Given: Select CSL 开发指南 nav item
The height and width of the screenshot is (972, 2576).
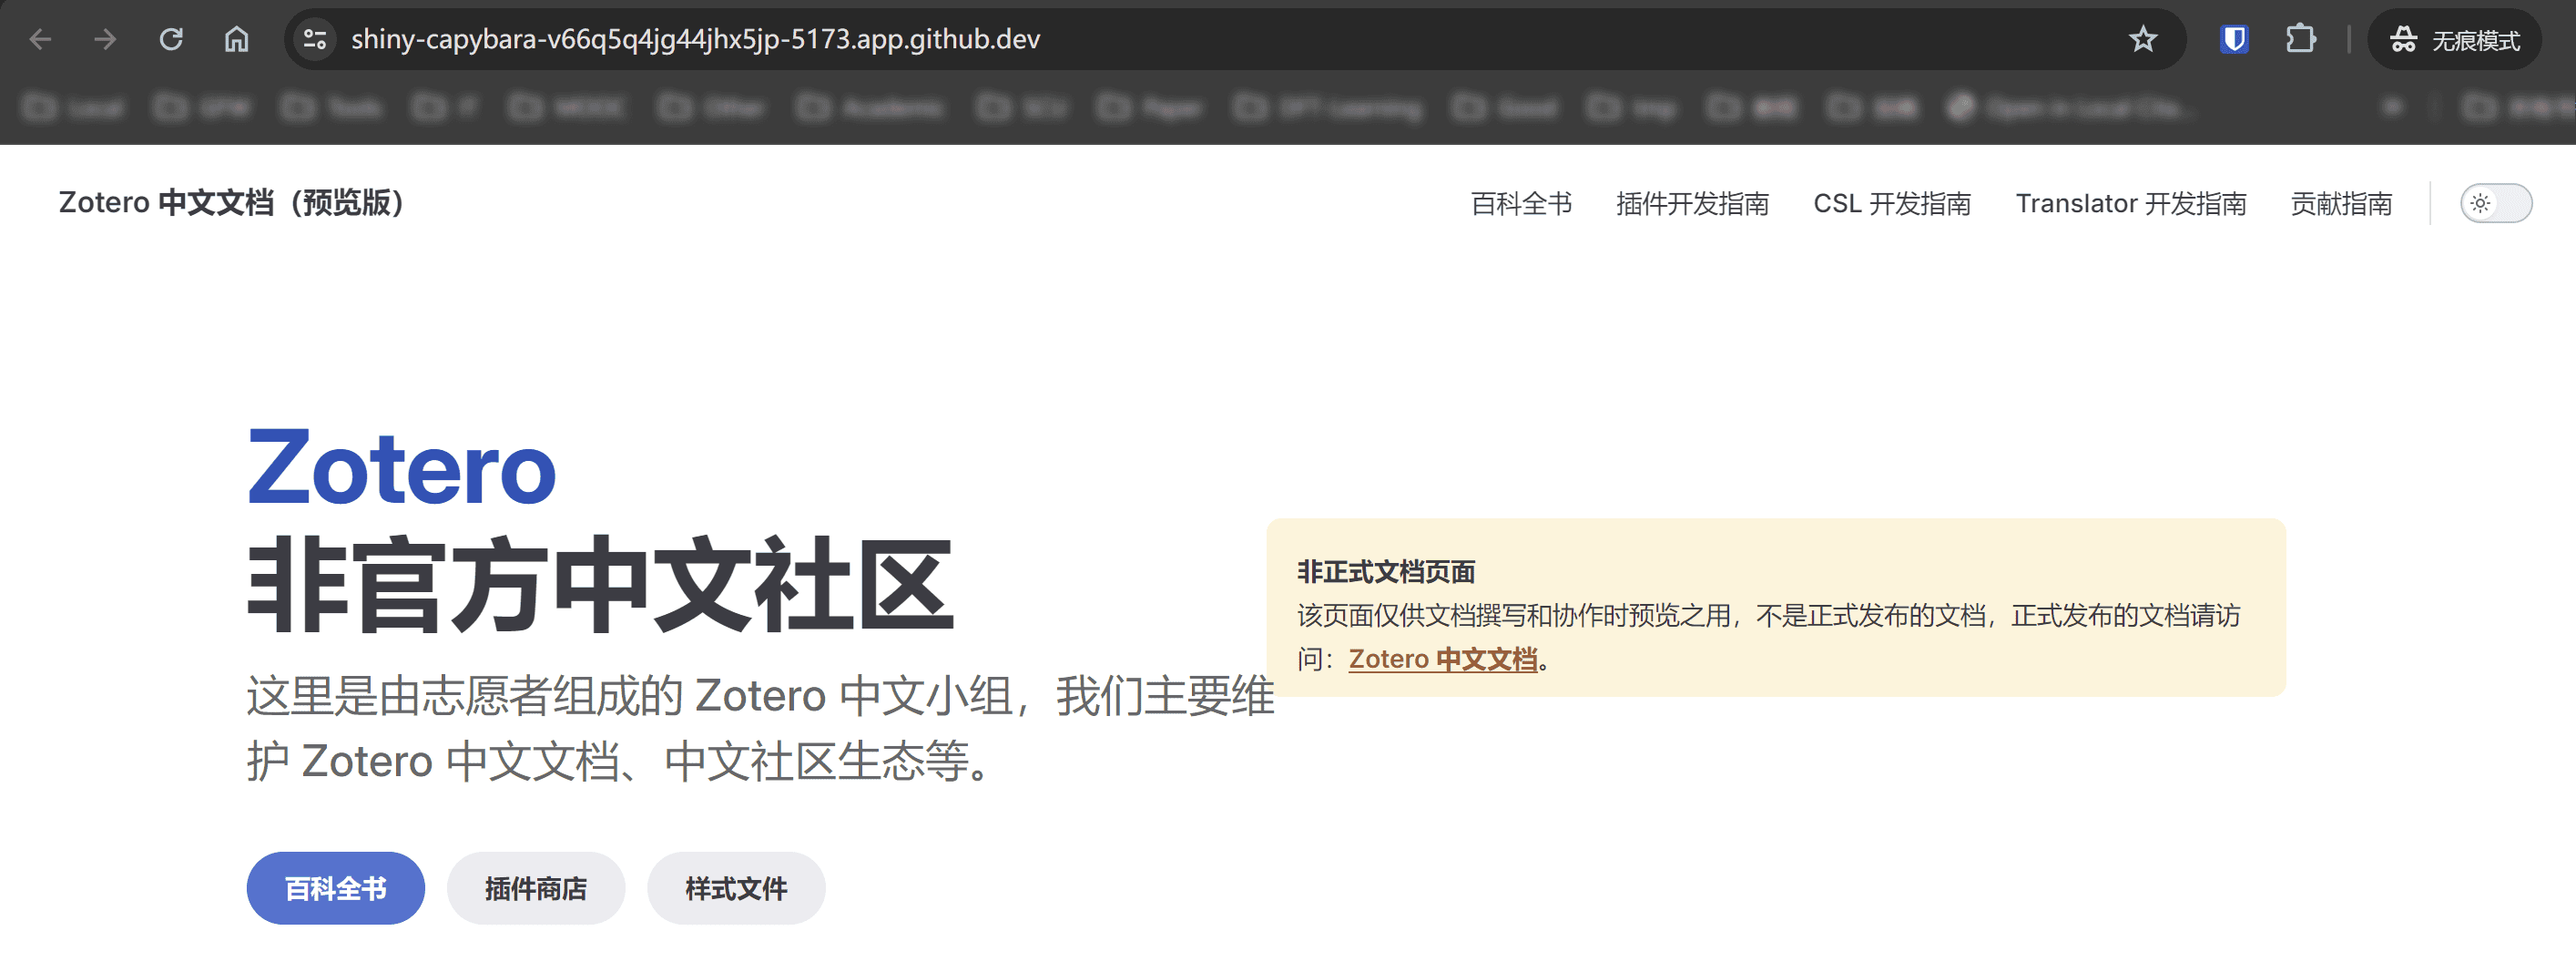Looking at the screenshot, I should (1891, 204).
